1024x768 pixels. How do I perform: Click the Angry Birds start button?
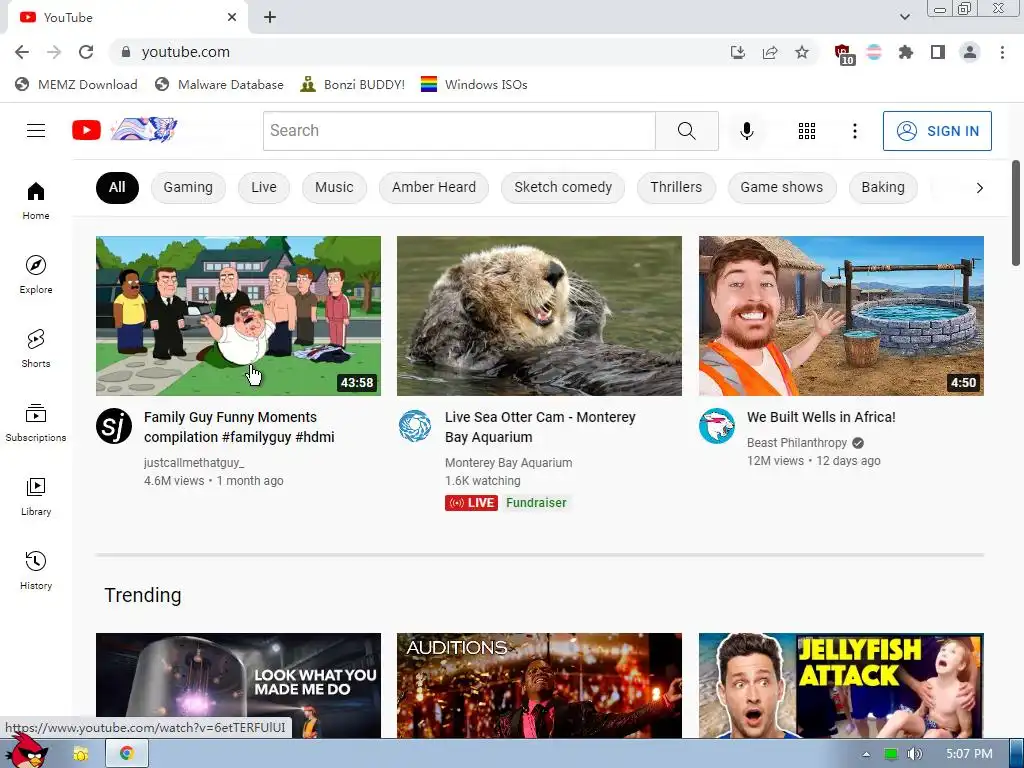(26, 751)
